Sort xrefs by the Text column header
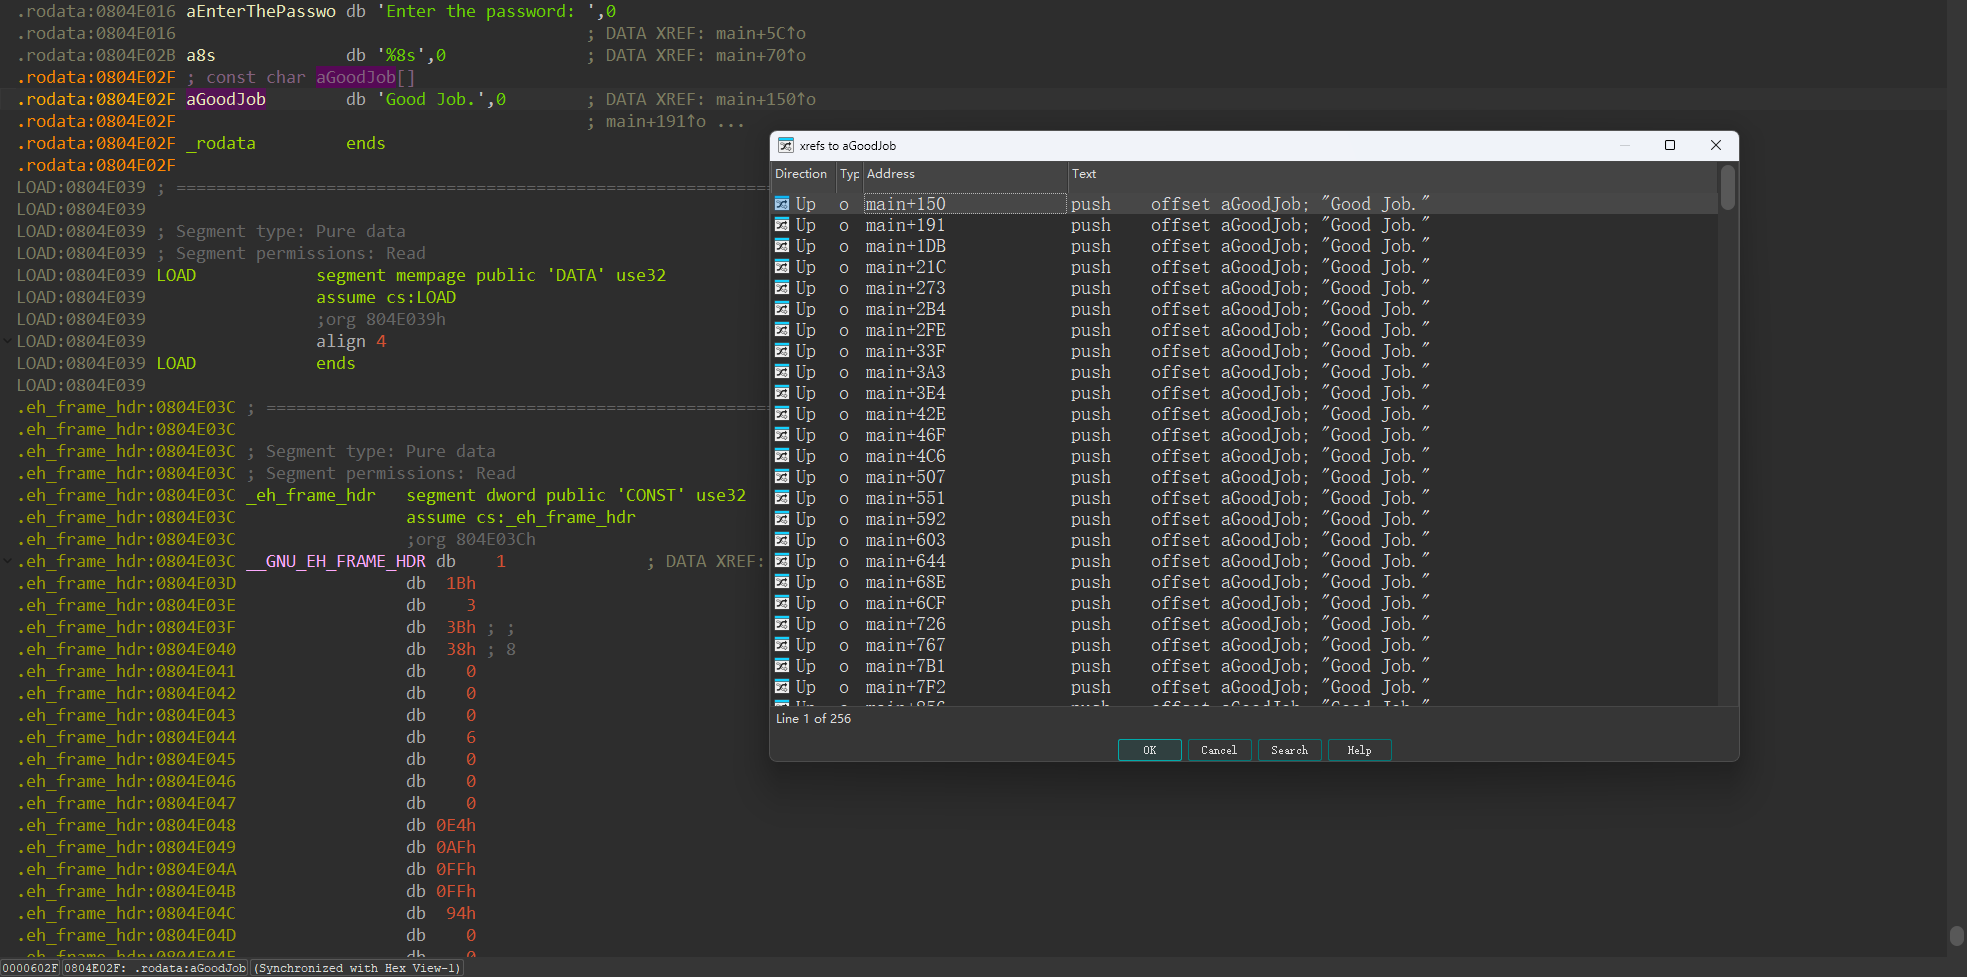 pos(1393,174)
